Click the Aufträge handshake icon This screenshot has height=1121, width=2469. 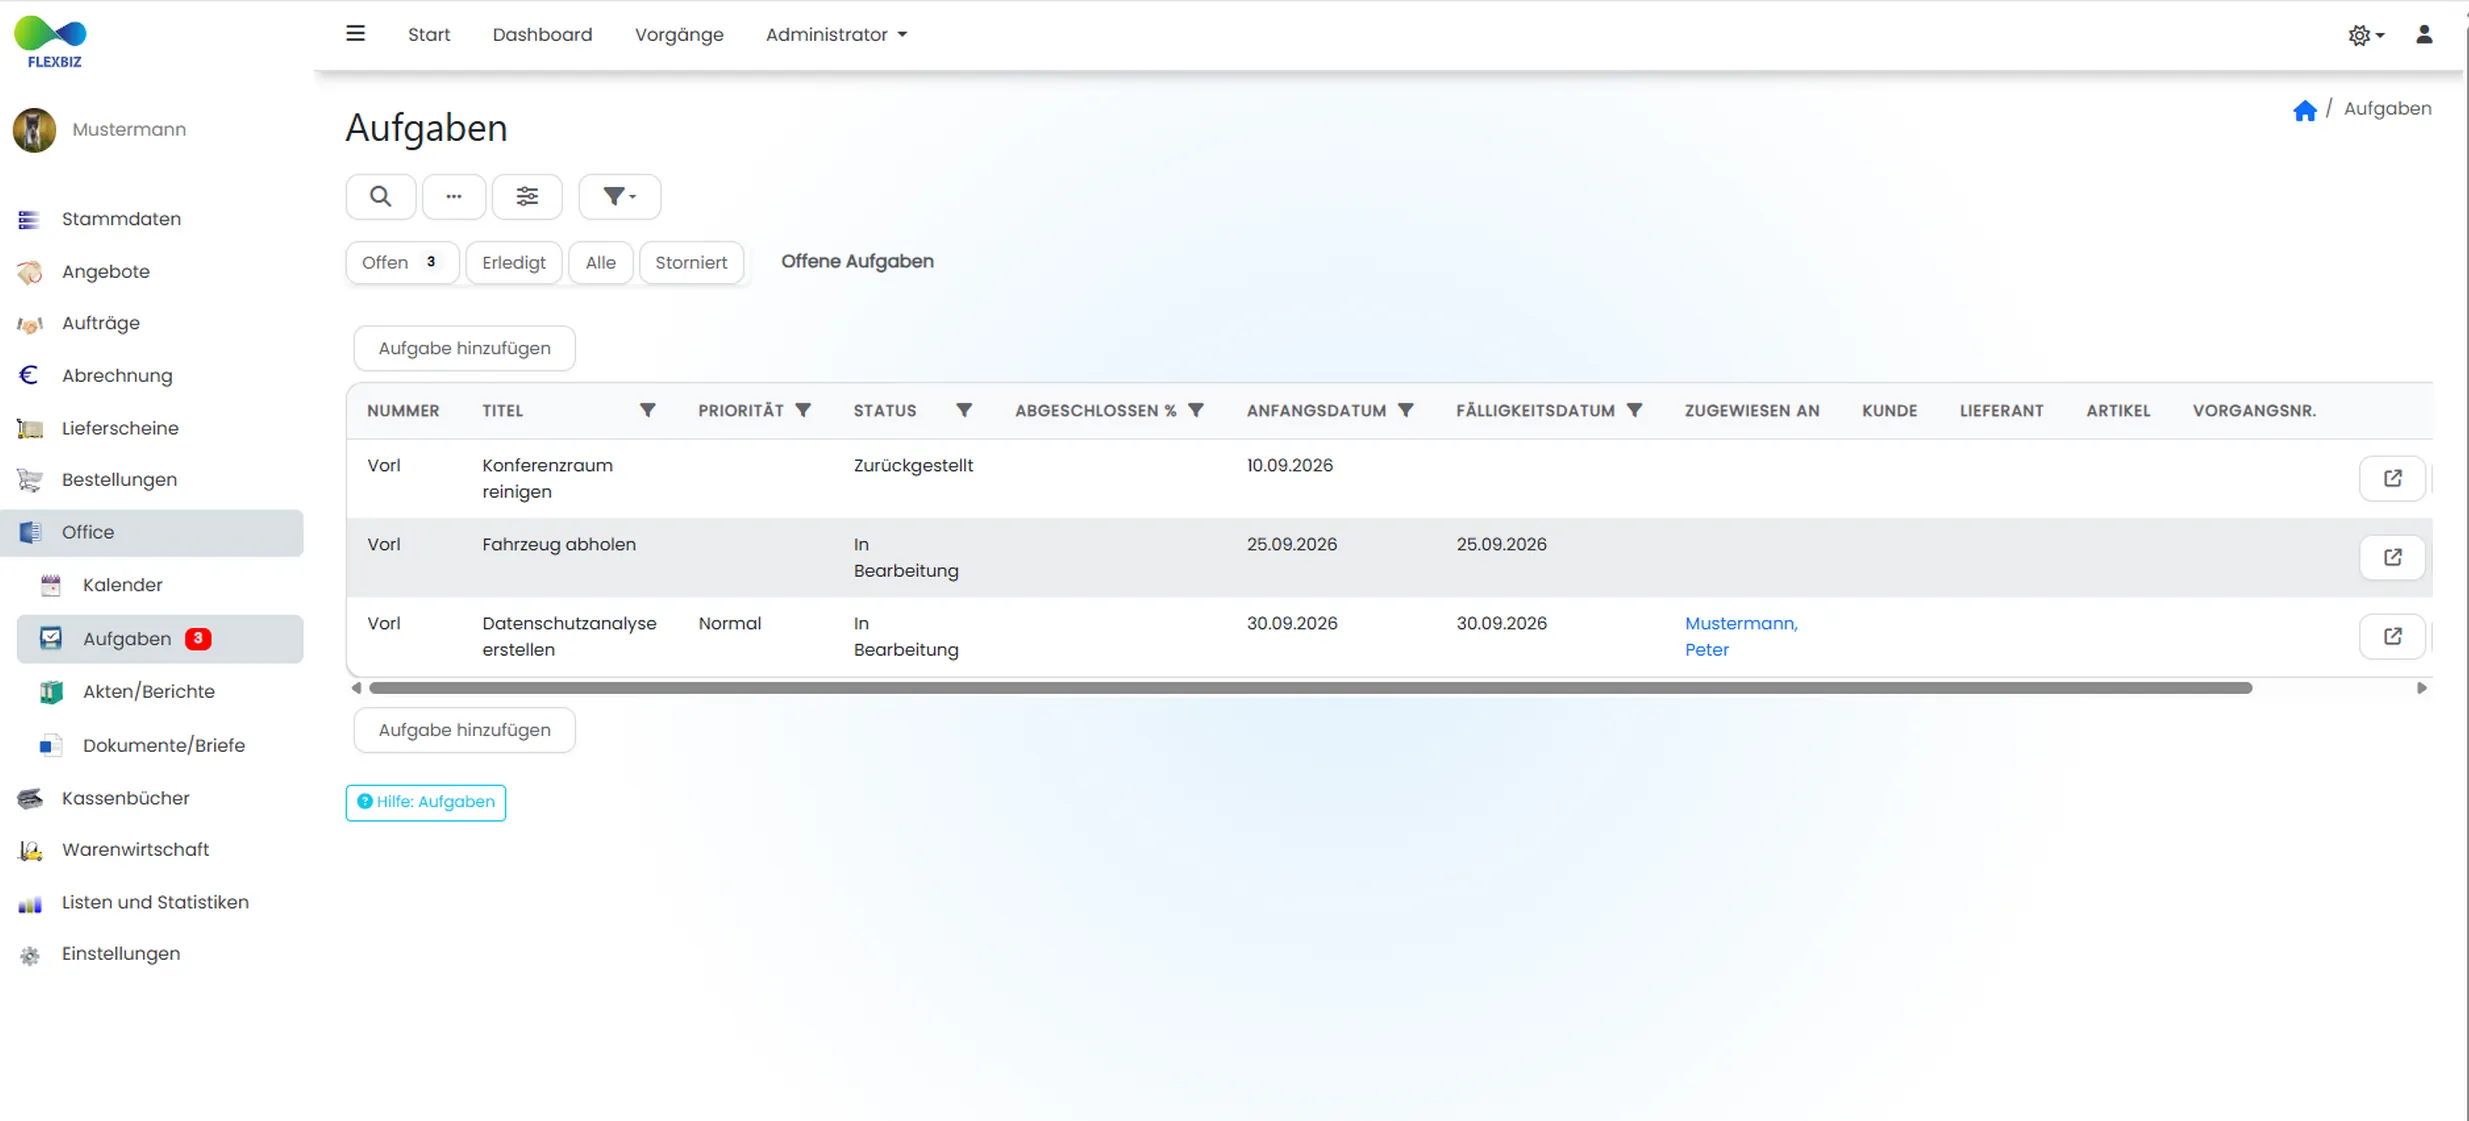30,324
